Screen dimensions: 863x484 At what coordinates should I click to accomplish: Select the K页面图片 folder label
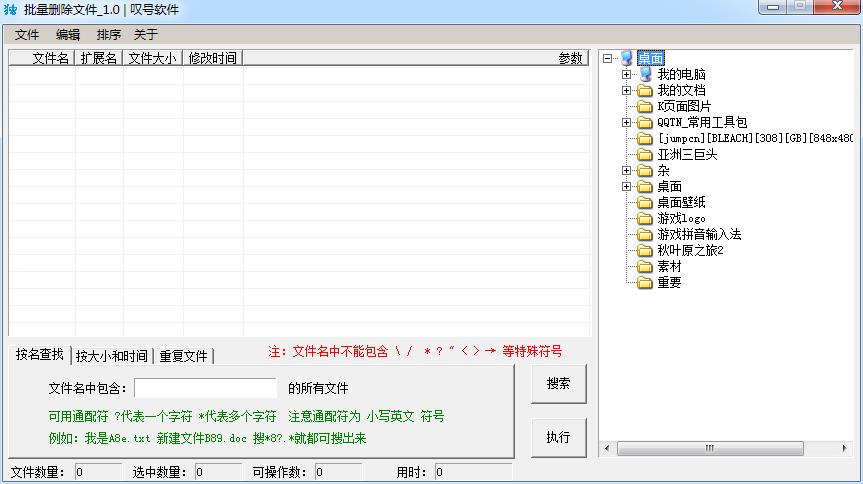[x=684, y=106]
